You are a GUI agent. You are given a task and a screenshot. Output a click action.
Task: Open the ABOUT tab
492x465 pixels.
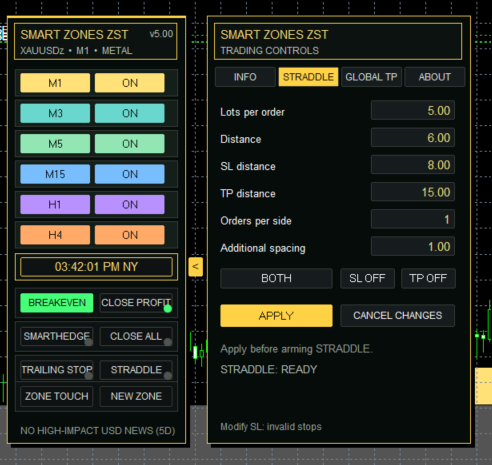(x=435, y=77)
